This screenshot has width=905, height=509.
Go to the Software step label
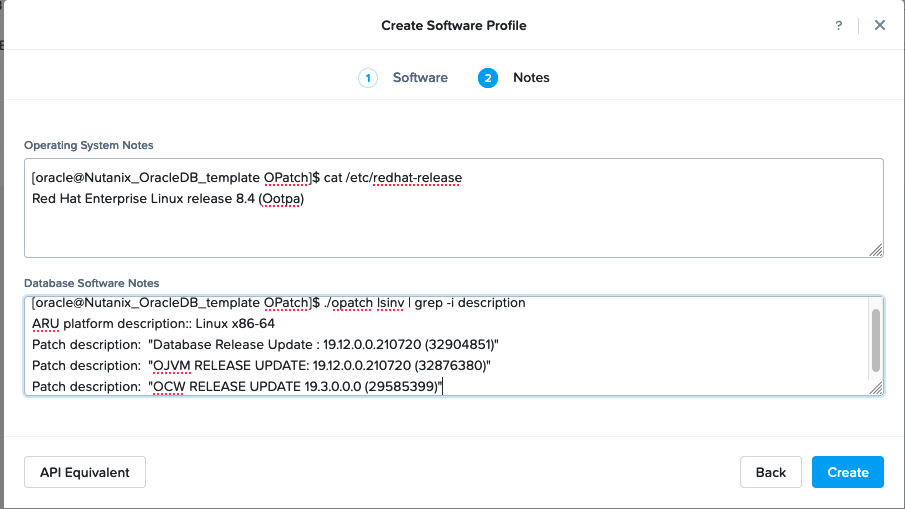click(420, 78)
